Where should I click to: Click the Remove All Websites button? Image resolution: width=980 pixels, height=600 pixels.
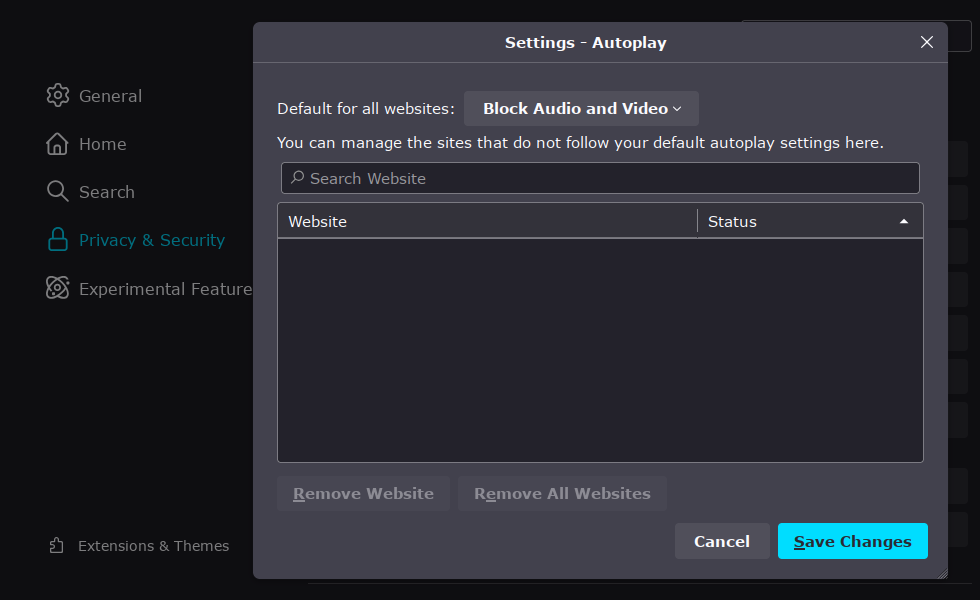562,494
